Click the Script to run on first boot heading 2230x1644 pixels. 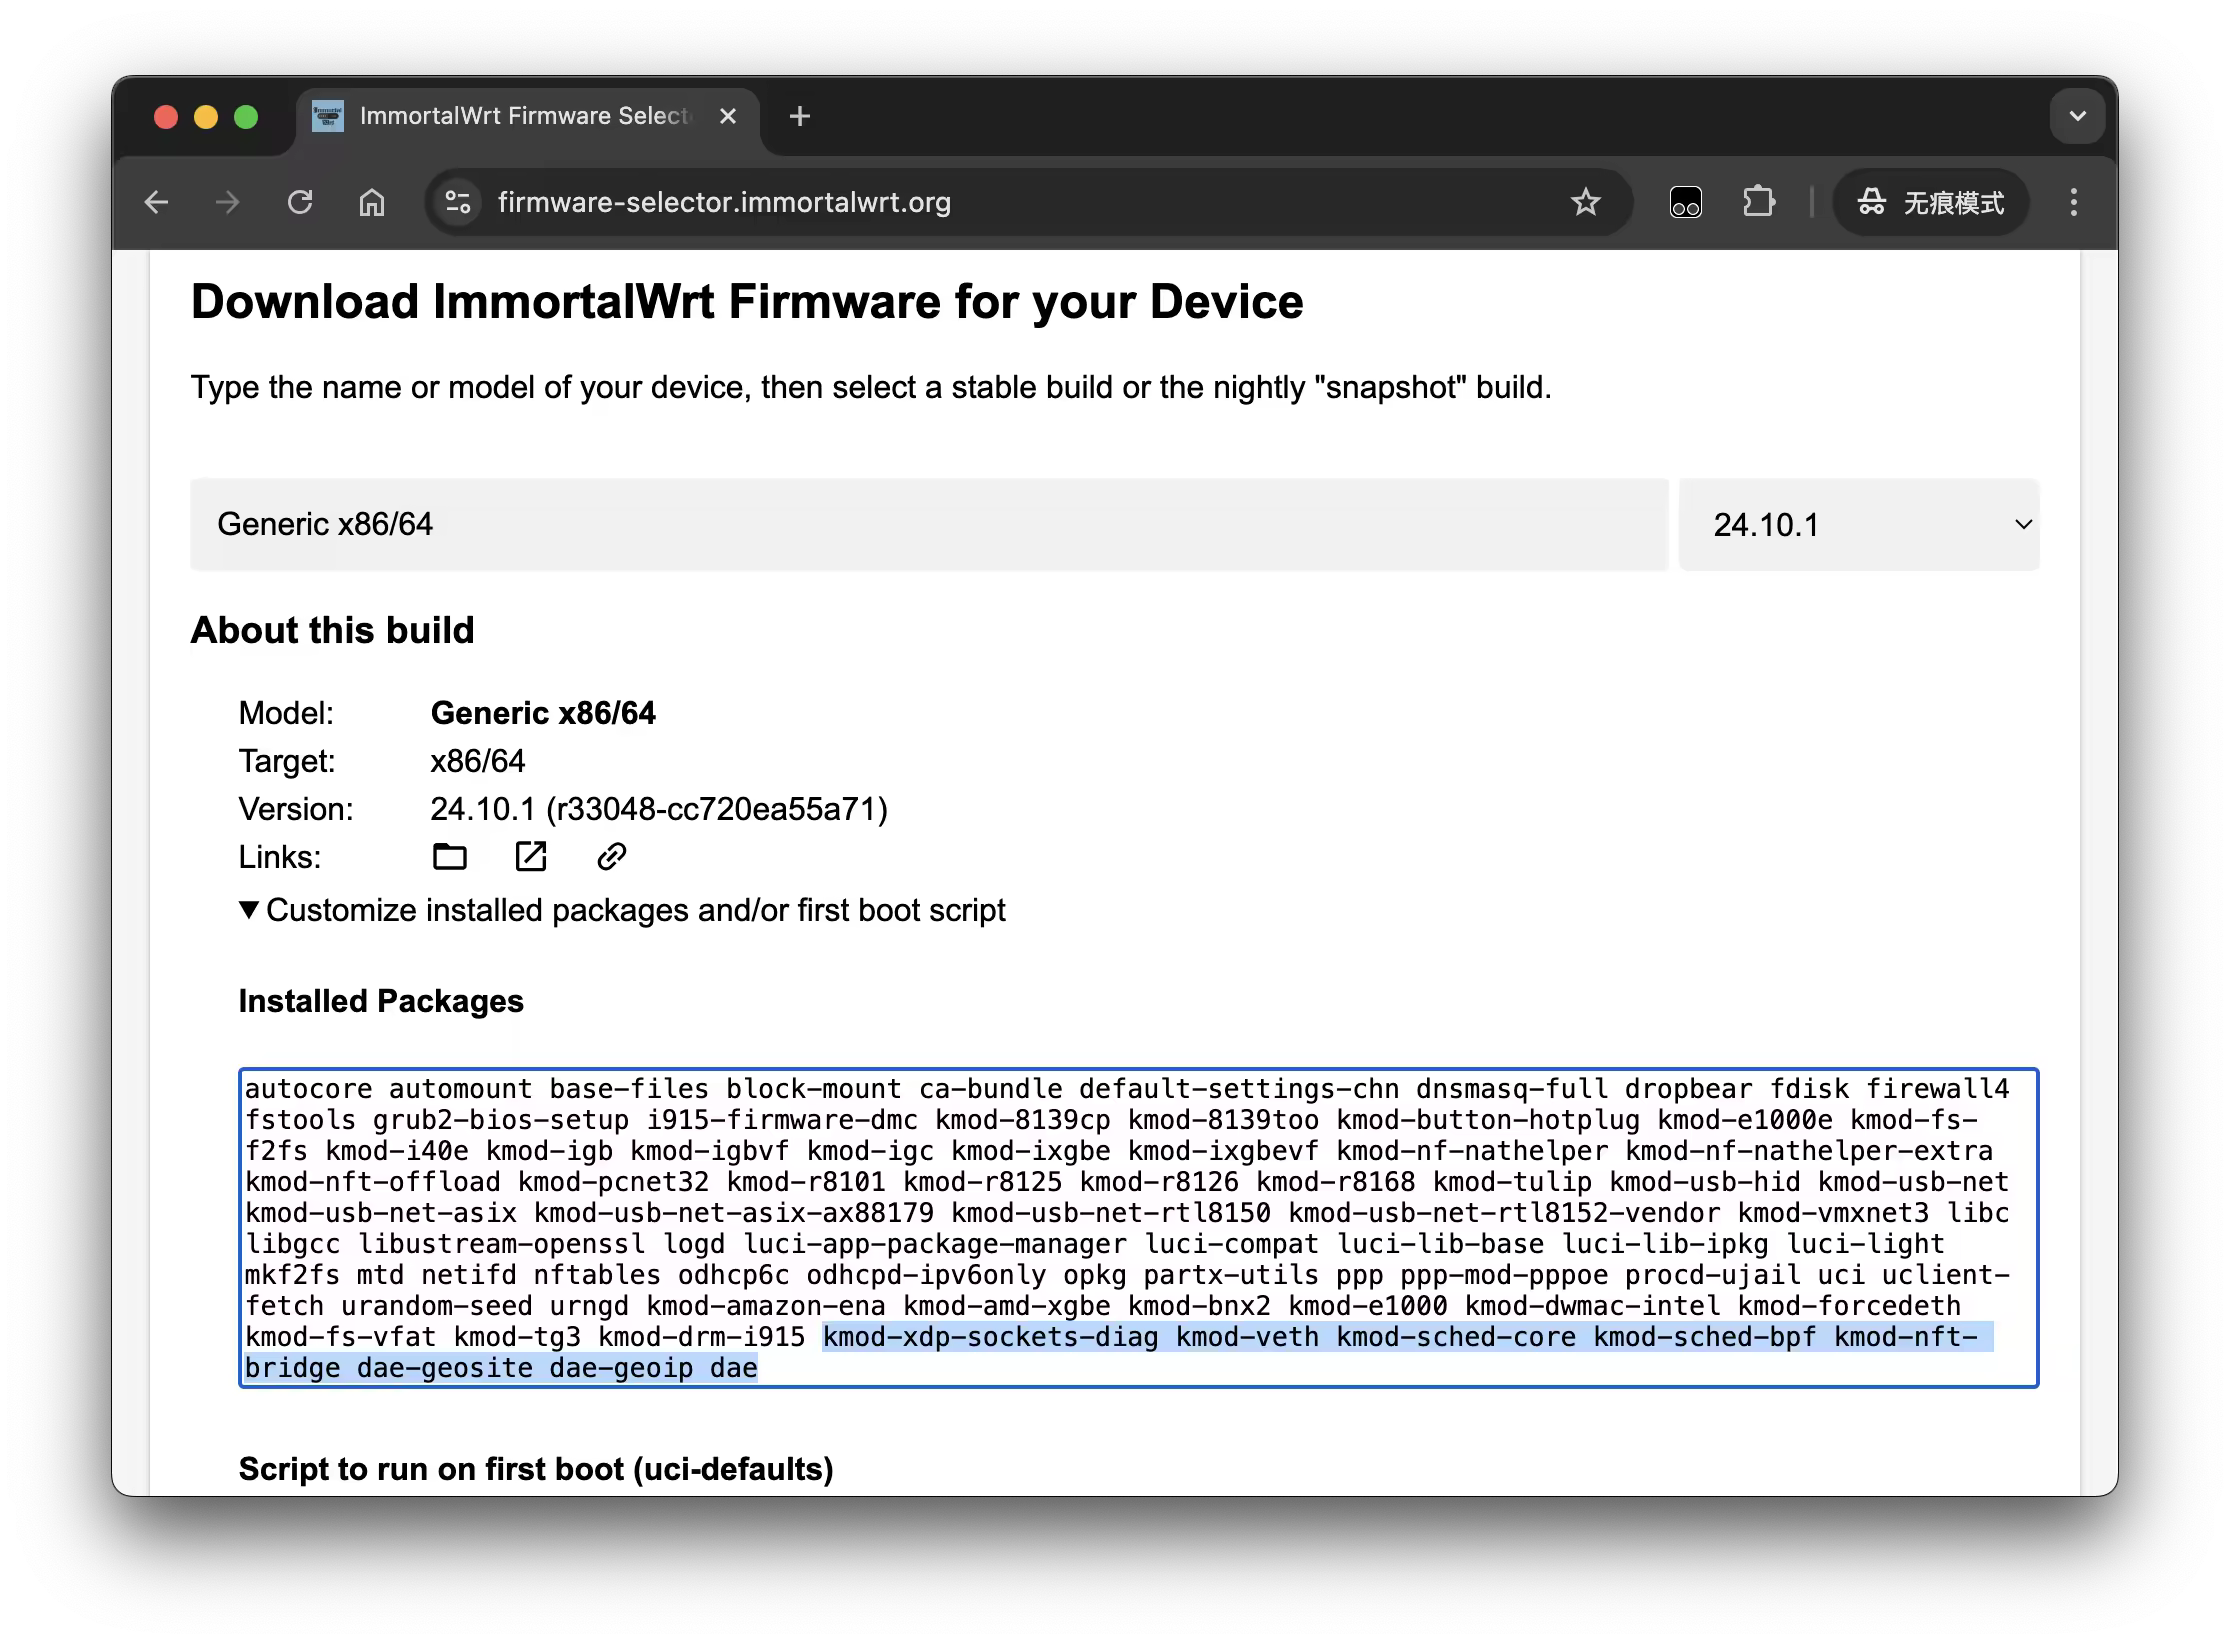(536, 1469)
